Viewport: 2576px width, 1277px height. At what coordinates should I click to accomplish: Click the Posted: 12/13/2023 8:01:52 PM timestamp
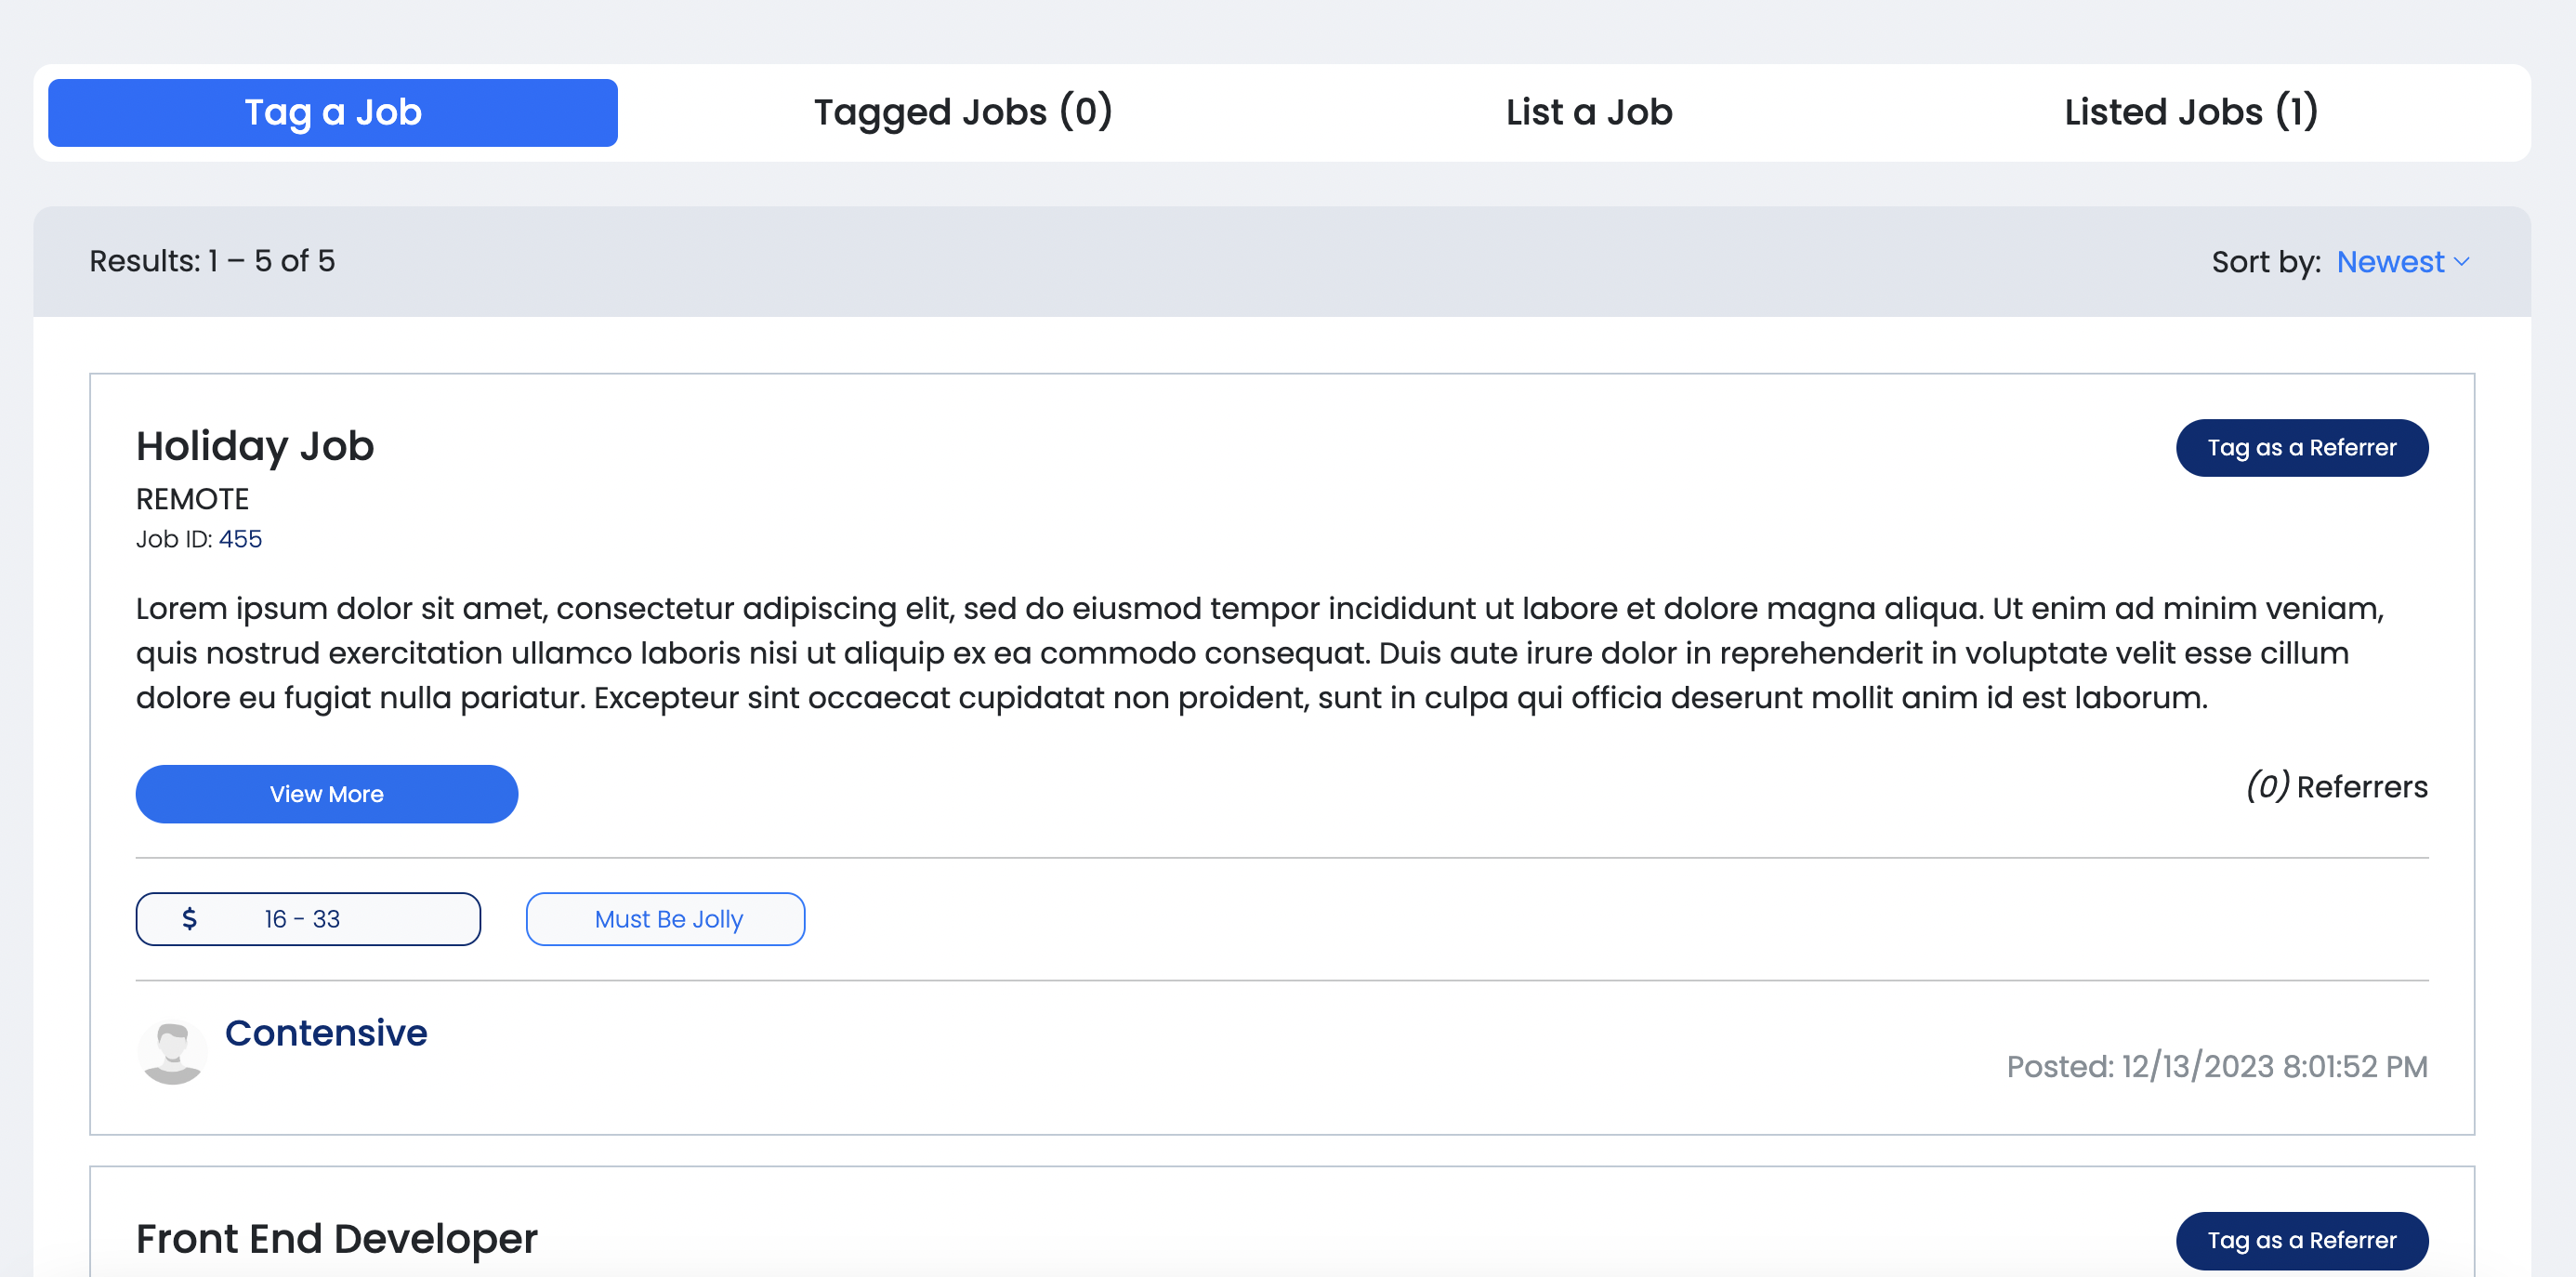tap(2217, 1067)
